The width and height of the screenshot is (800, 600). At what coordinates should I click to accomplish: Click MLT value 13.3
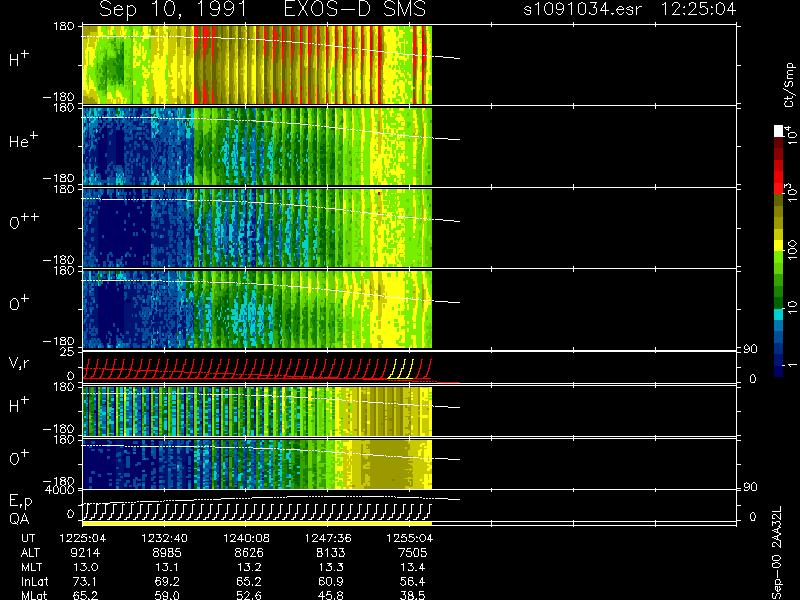[x=331, y=567]
